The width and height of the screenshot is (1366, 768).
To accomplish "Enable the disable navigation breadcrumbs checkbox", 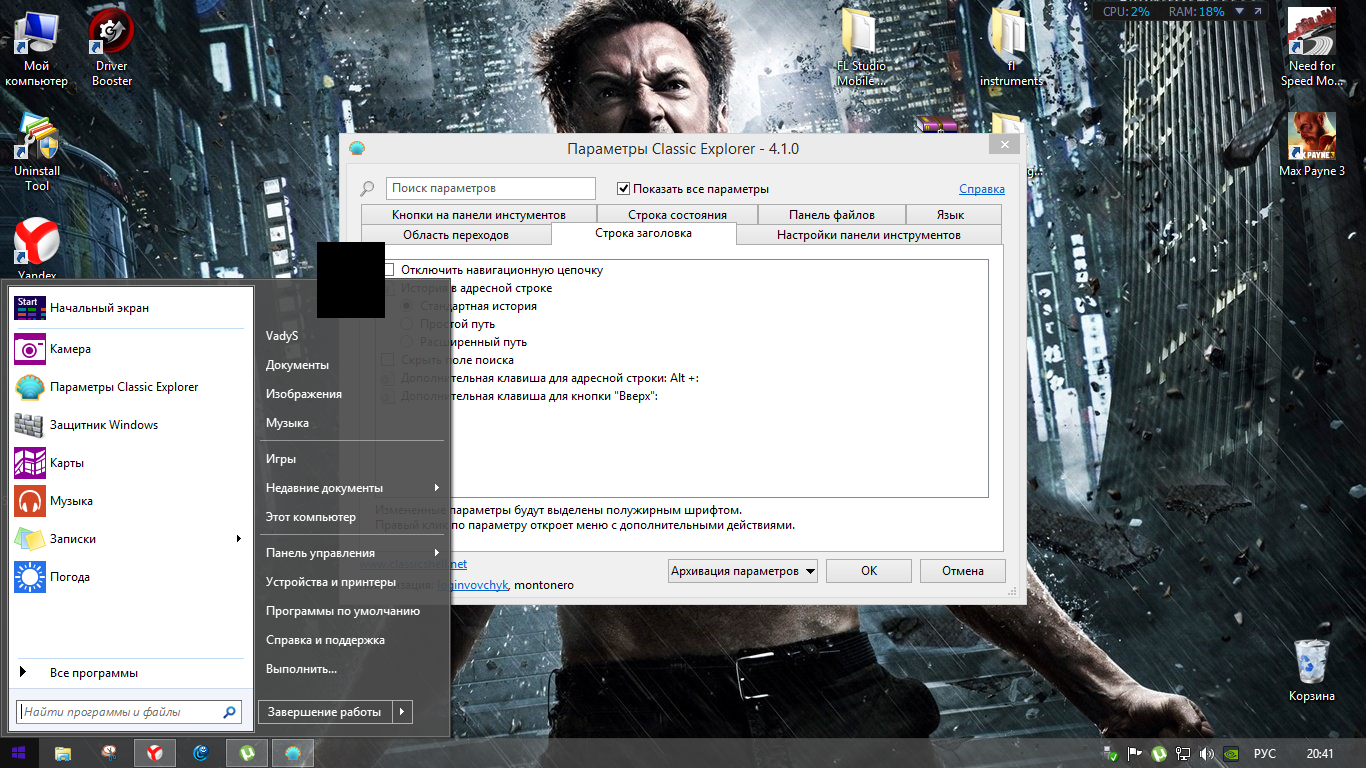I will (390, 270).
